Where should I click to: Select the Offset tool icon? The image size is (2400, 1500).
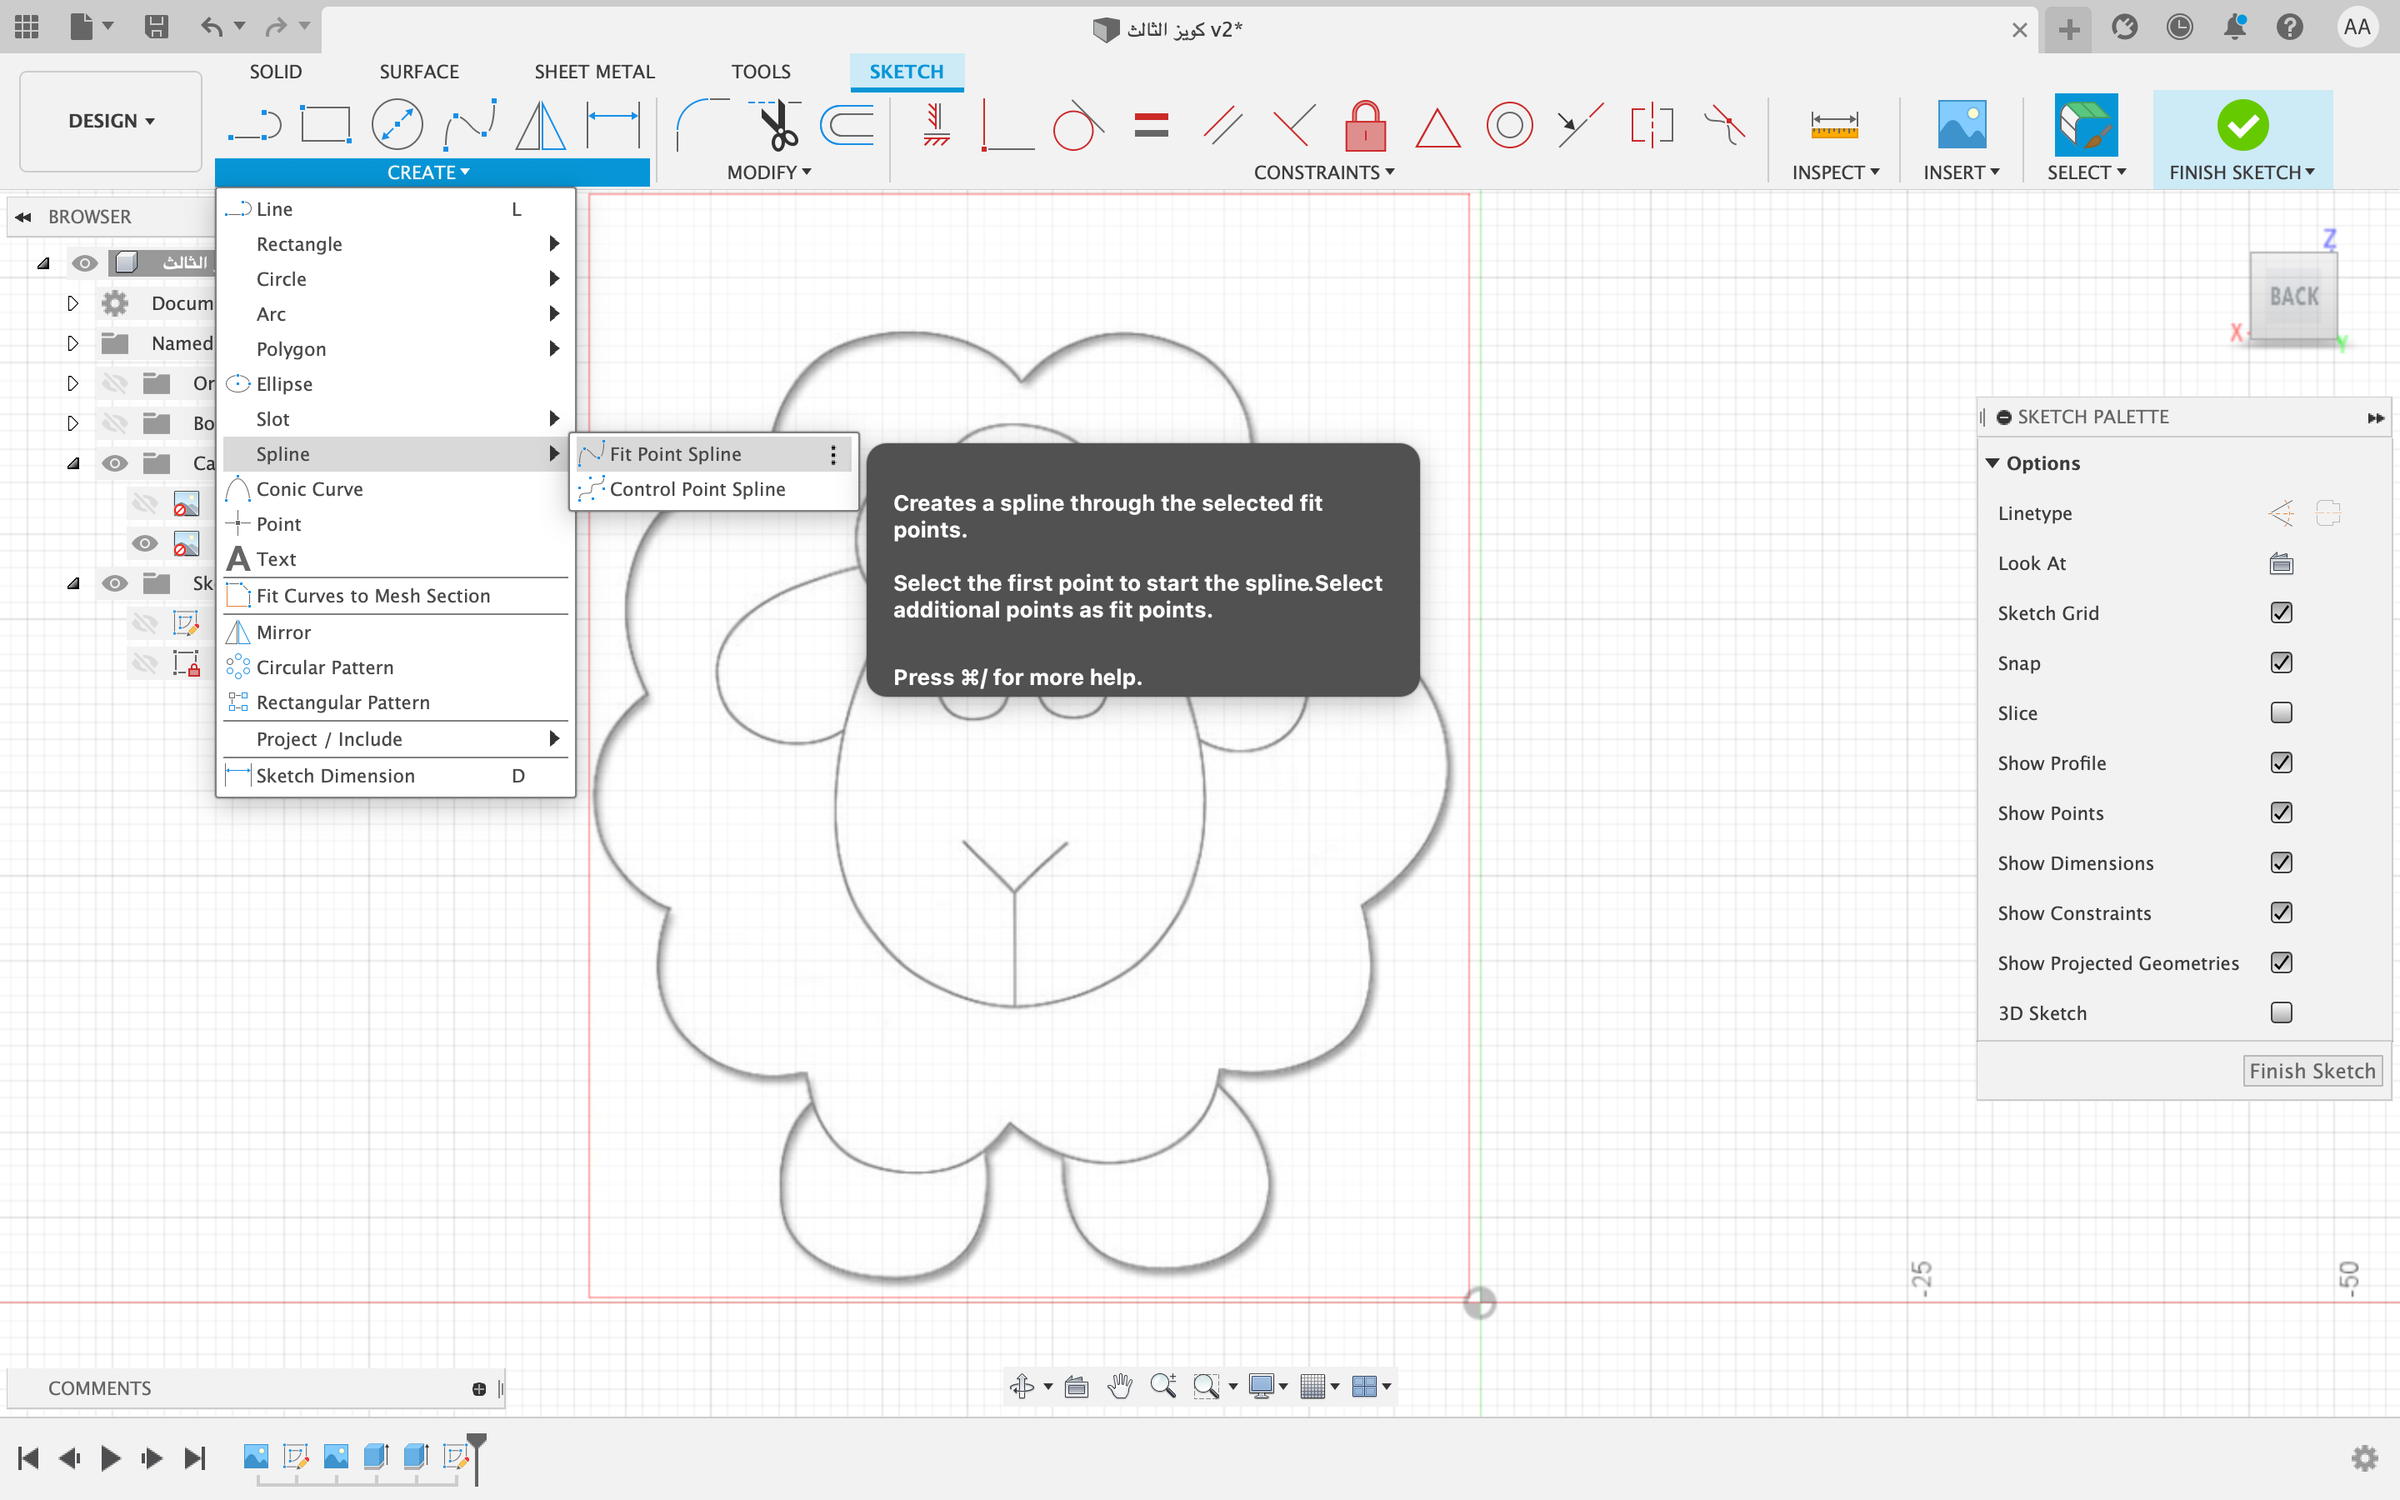847,125
